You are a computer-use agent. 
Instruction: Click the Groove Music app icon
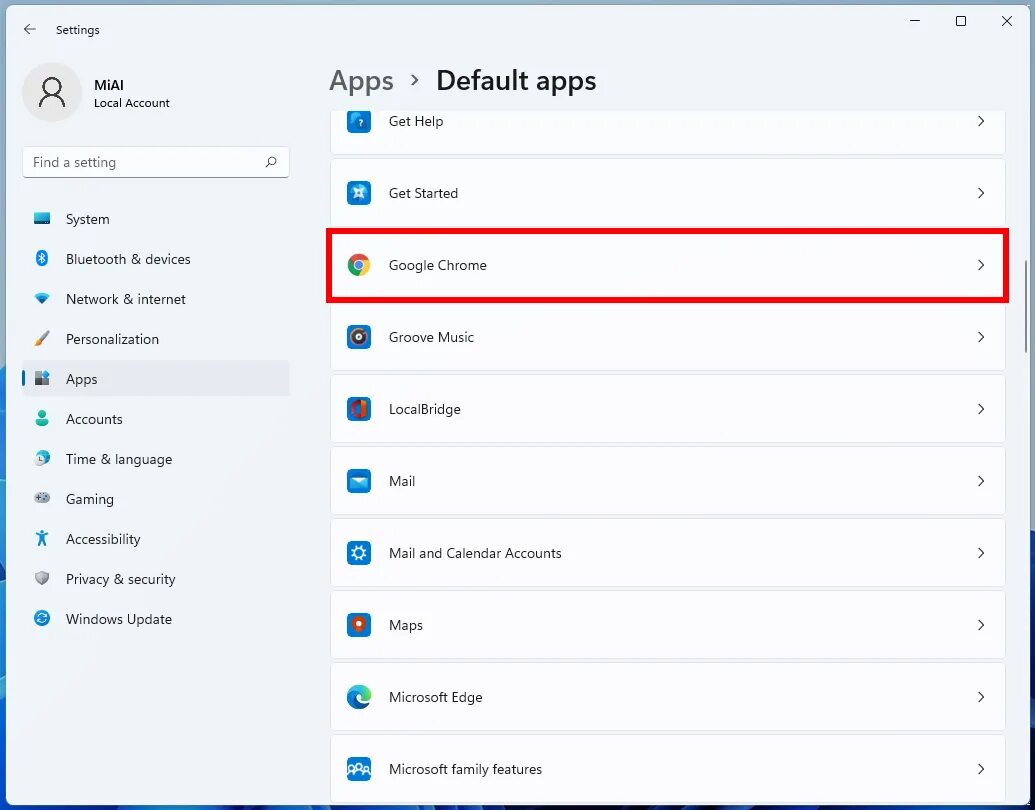[x=358, y=337]
